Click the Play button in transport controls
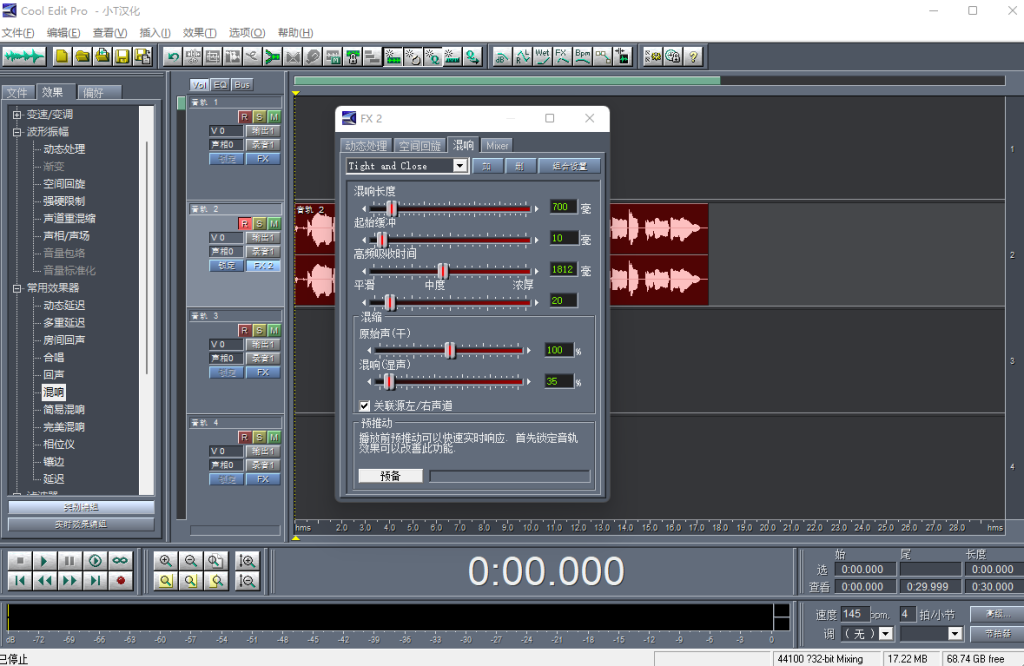Image resolution: width=1024 pixels, height=666 pixels. click(x=44, y=561)
